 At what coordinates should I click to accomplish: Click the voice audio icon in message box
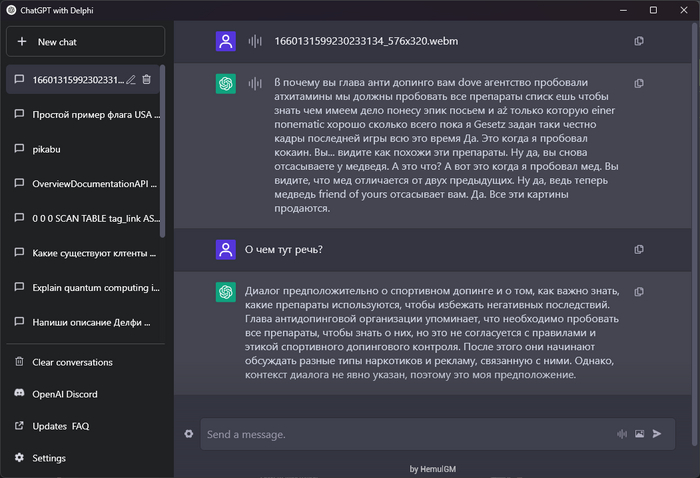tap(622, 434)
